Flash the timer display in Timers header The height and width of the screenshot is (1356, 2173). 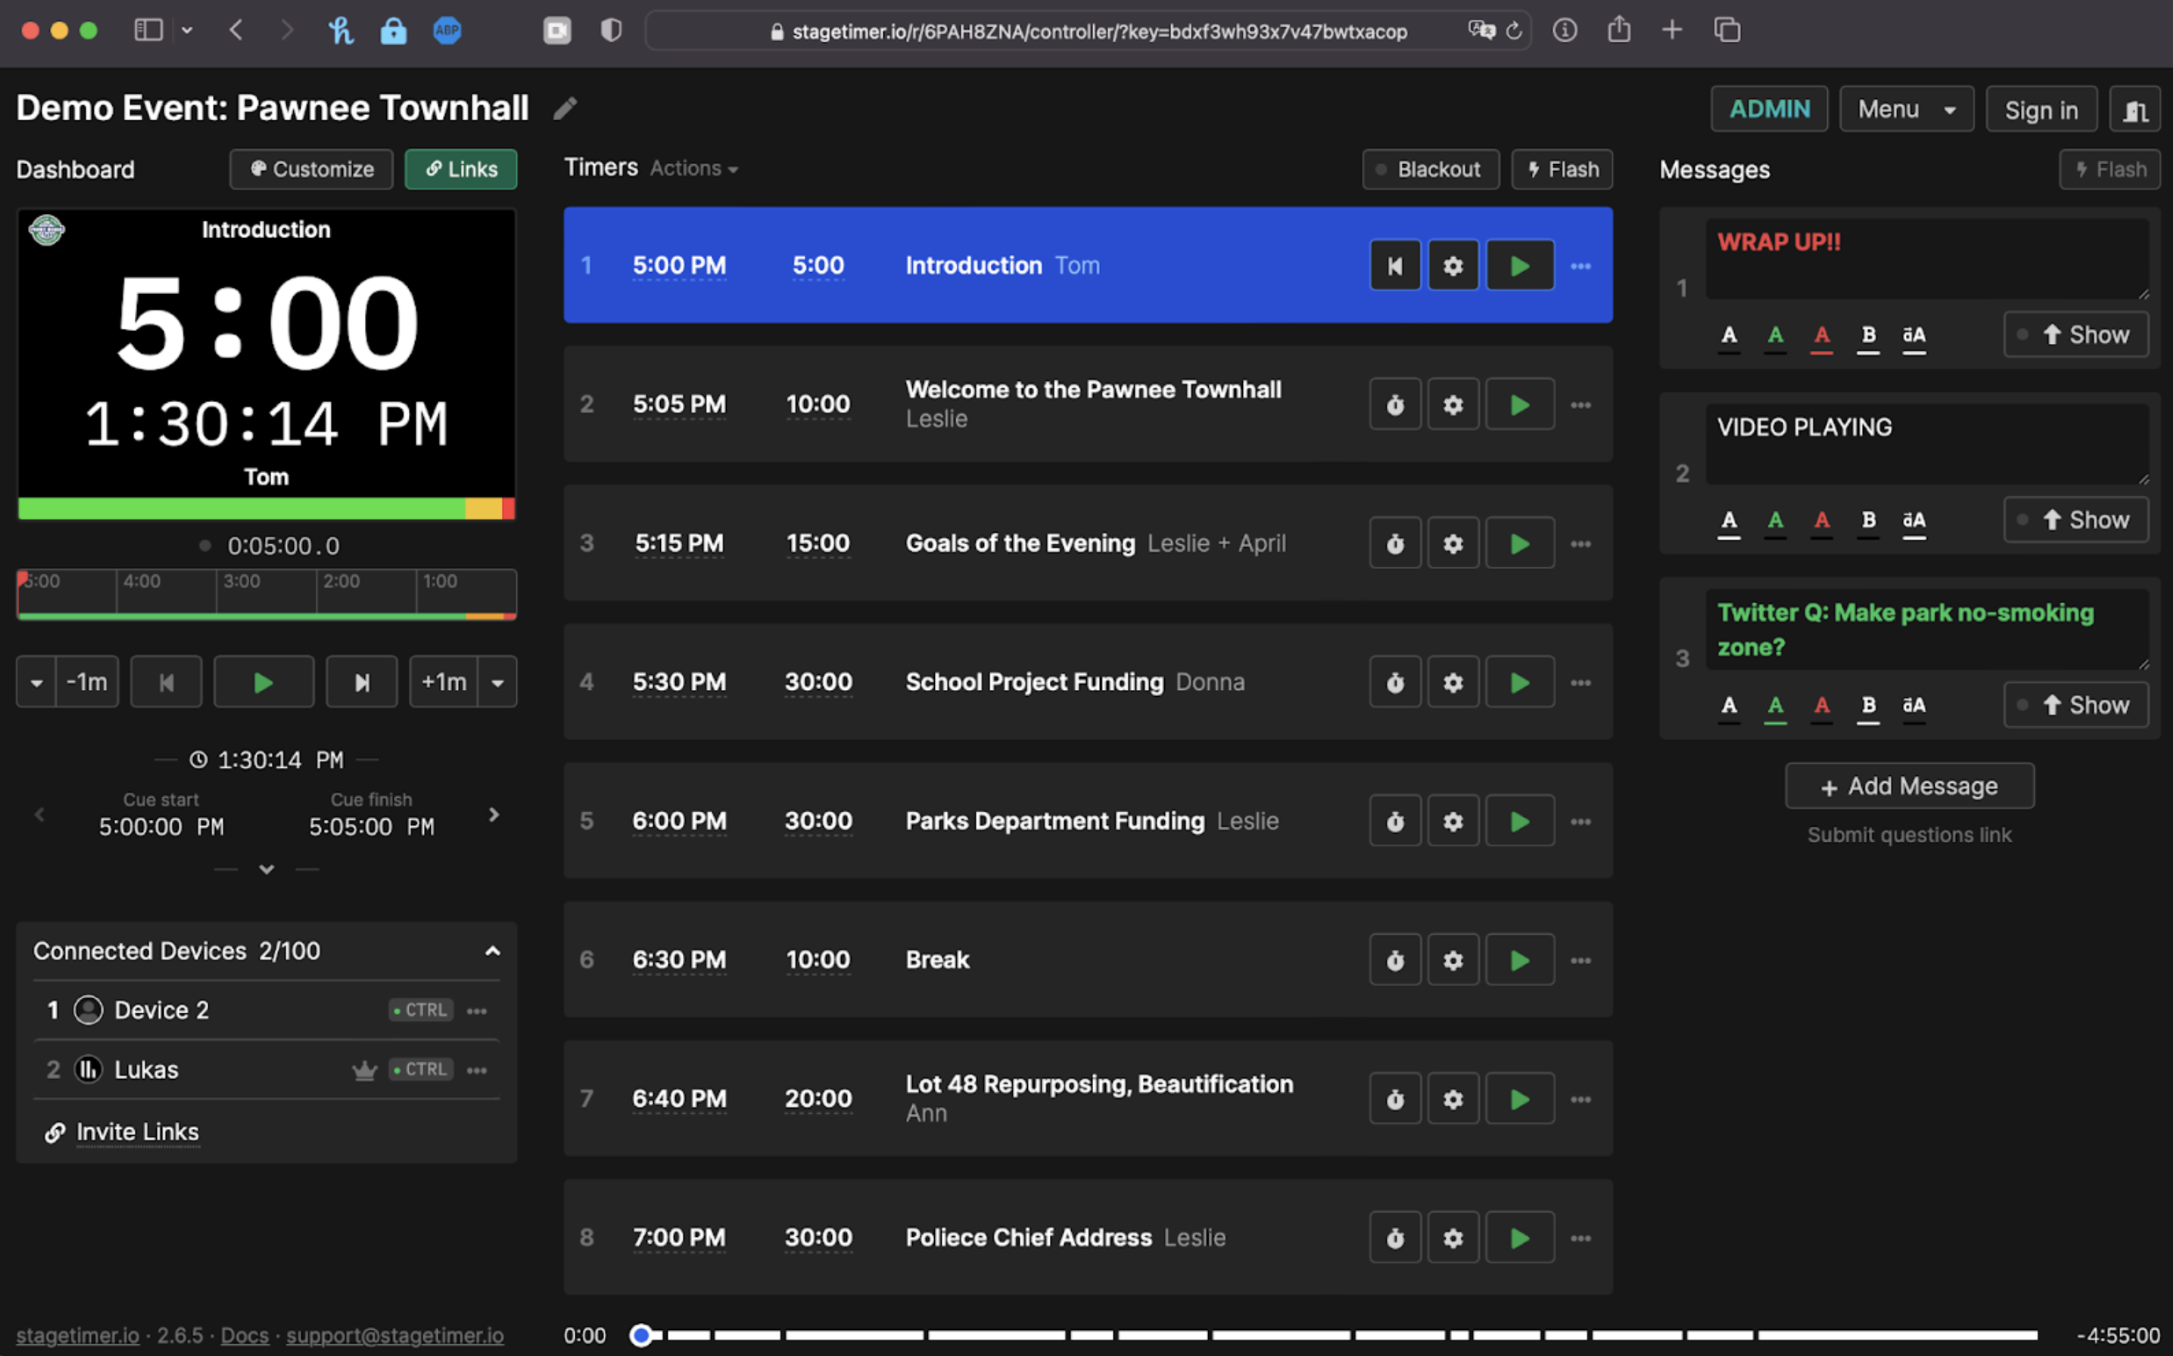tap(1562, 170)
